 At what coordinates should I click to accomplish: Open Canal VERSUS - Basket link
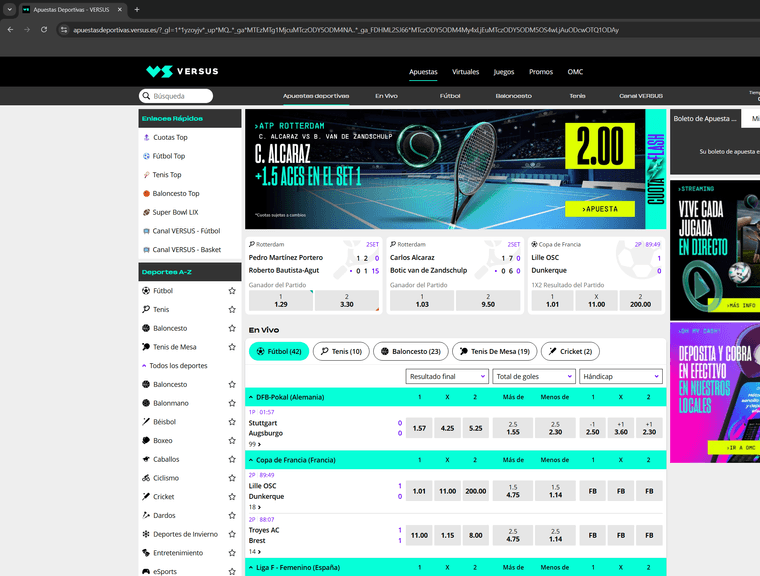[x=187, y=250]
